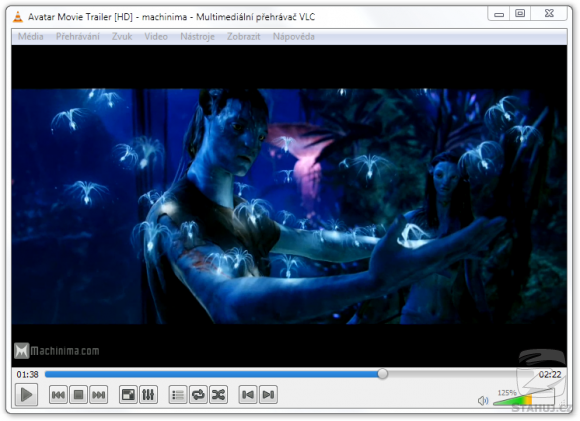
Task: Click the seek bar handle
Action: pyautogui.click(x=383, y=374)
